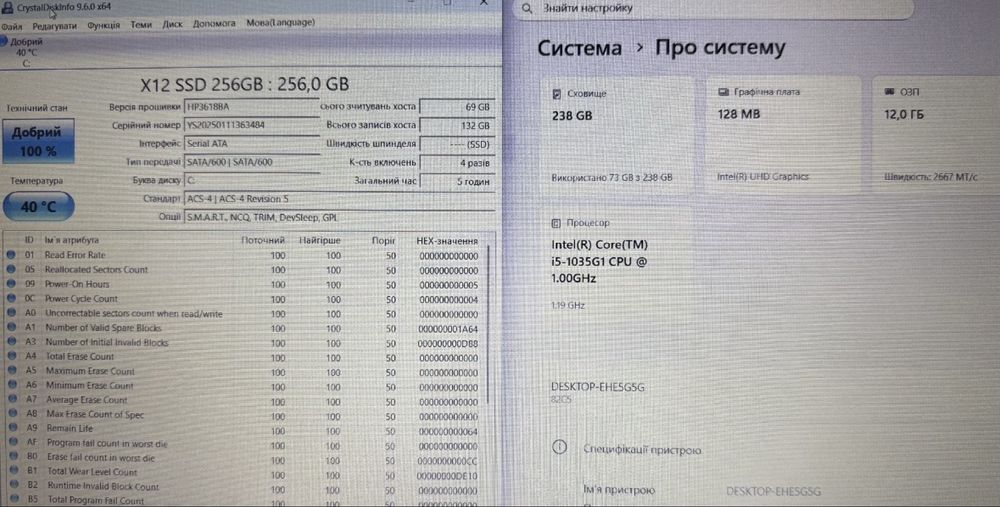Click status dot for Power Cycle Count
1000x507 pixels.
[x=11, y=298]
